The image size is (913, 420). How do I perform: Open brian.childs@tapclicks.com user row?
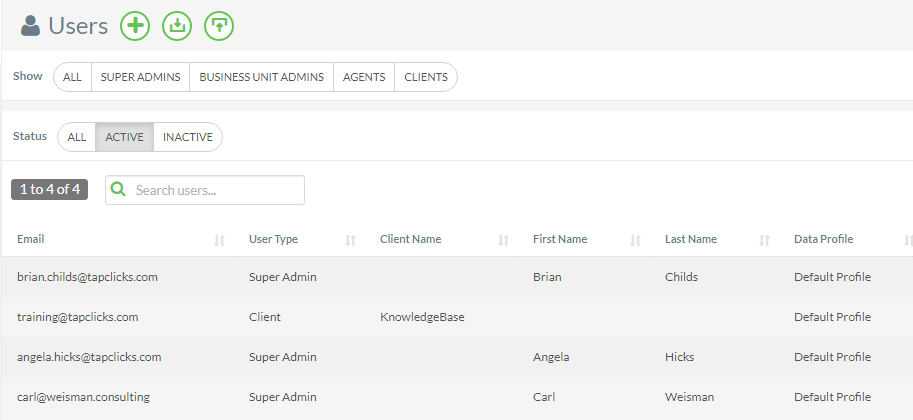coord(457,277)
